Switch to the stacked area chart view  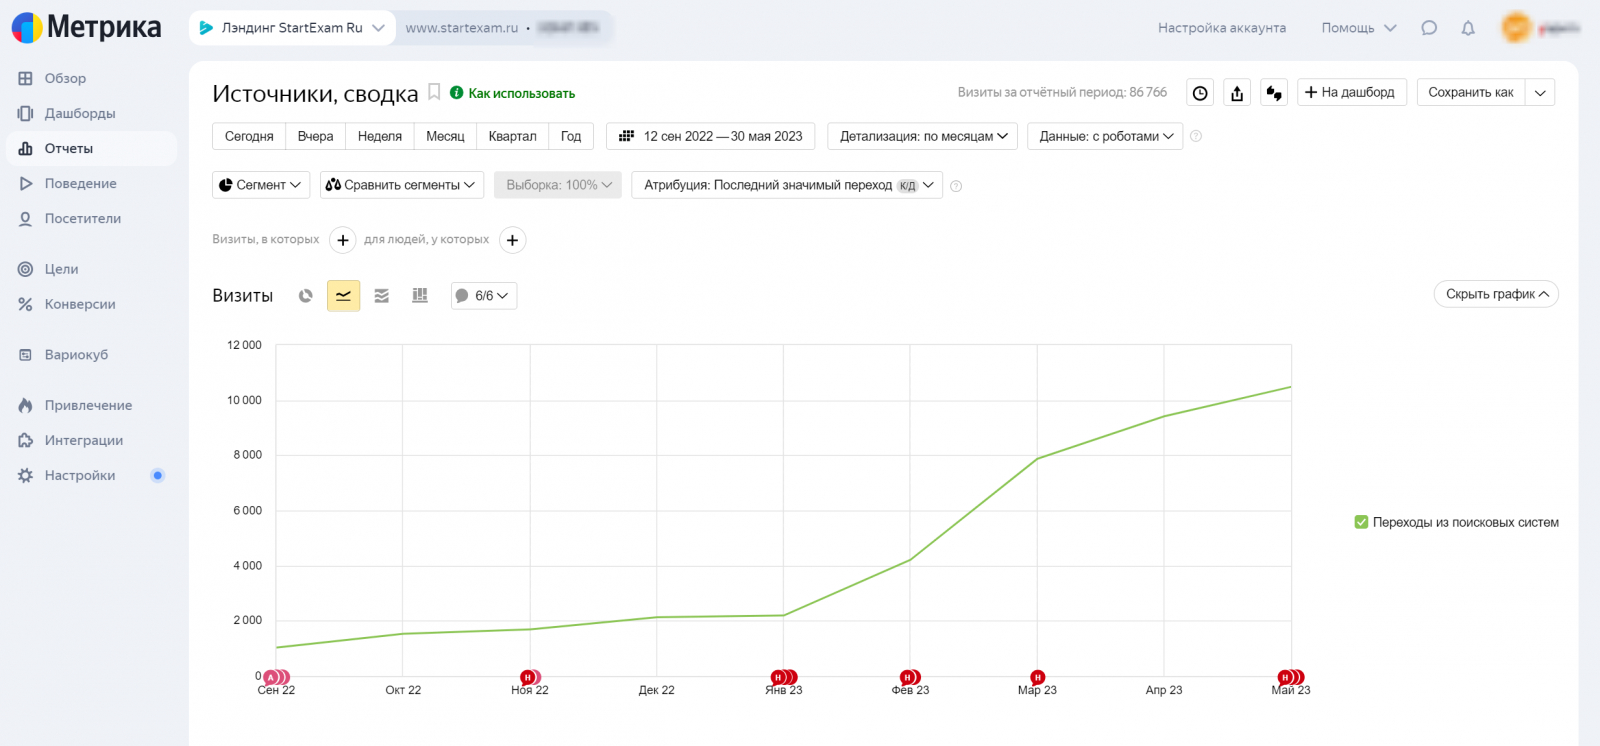point(382,296)
